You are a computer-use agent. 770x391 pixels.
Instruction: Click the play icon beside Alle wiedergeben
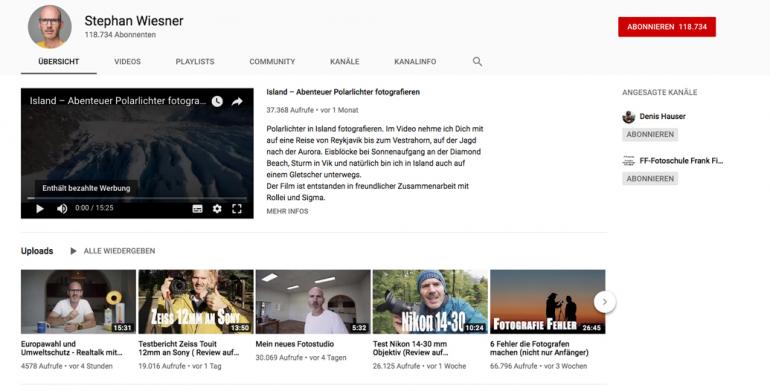[73, 251]
